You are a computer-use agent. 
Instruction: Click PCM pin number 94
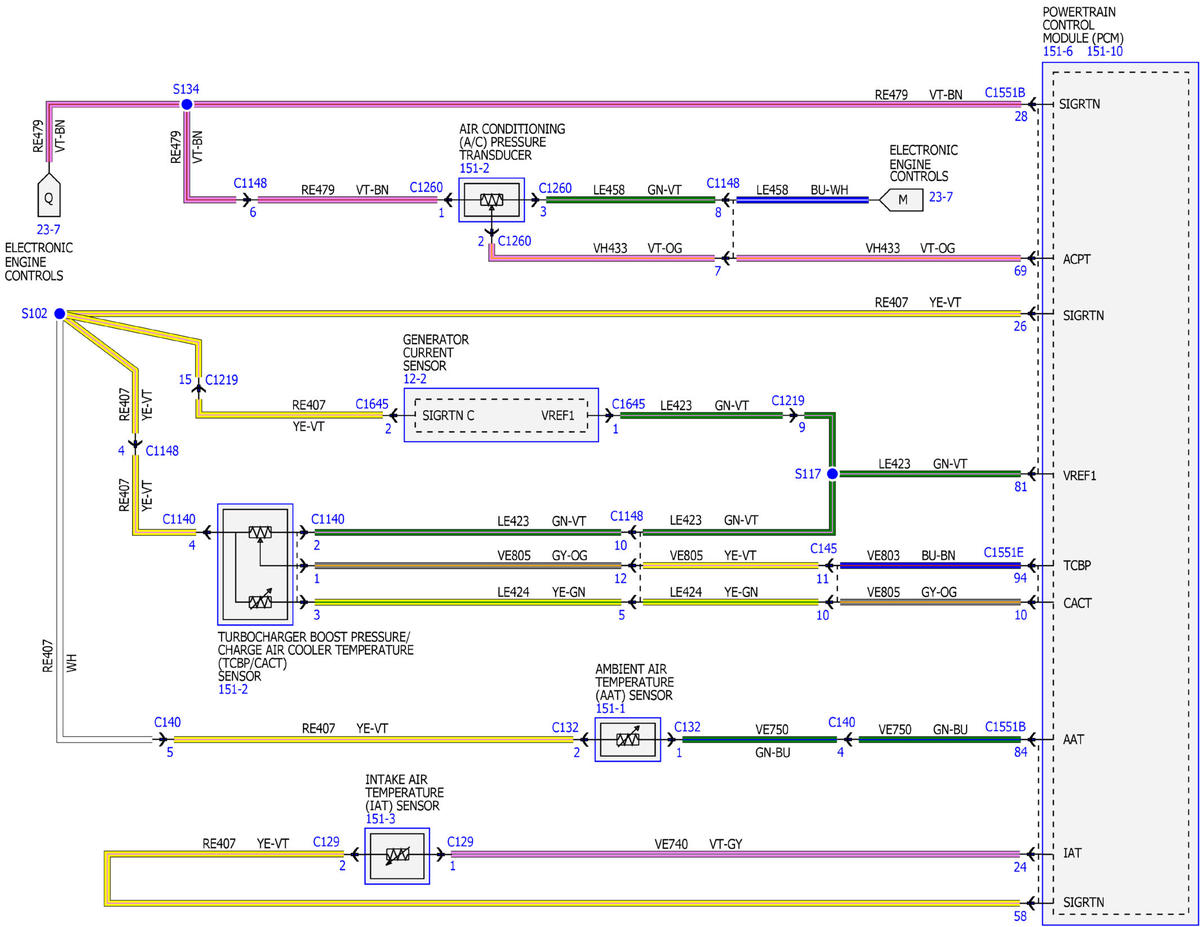point(1020,577)
